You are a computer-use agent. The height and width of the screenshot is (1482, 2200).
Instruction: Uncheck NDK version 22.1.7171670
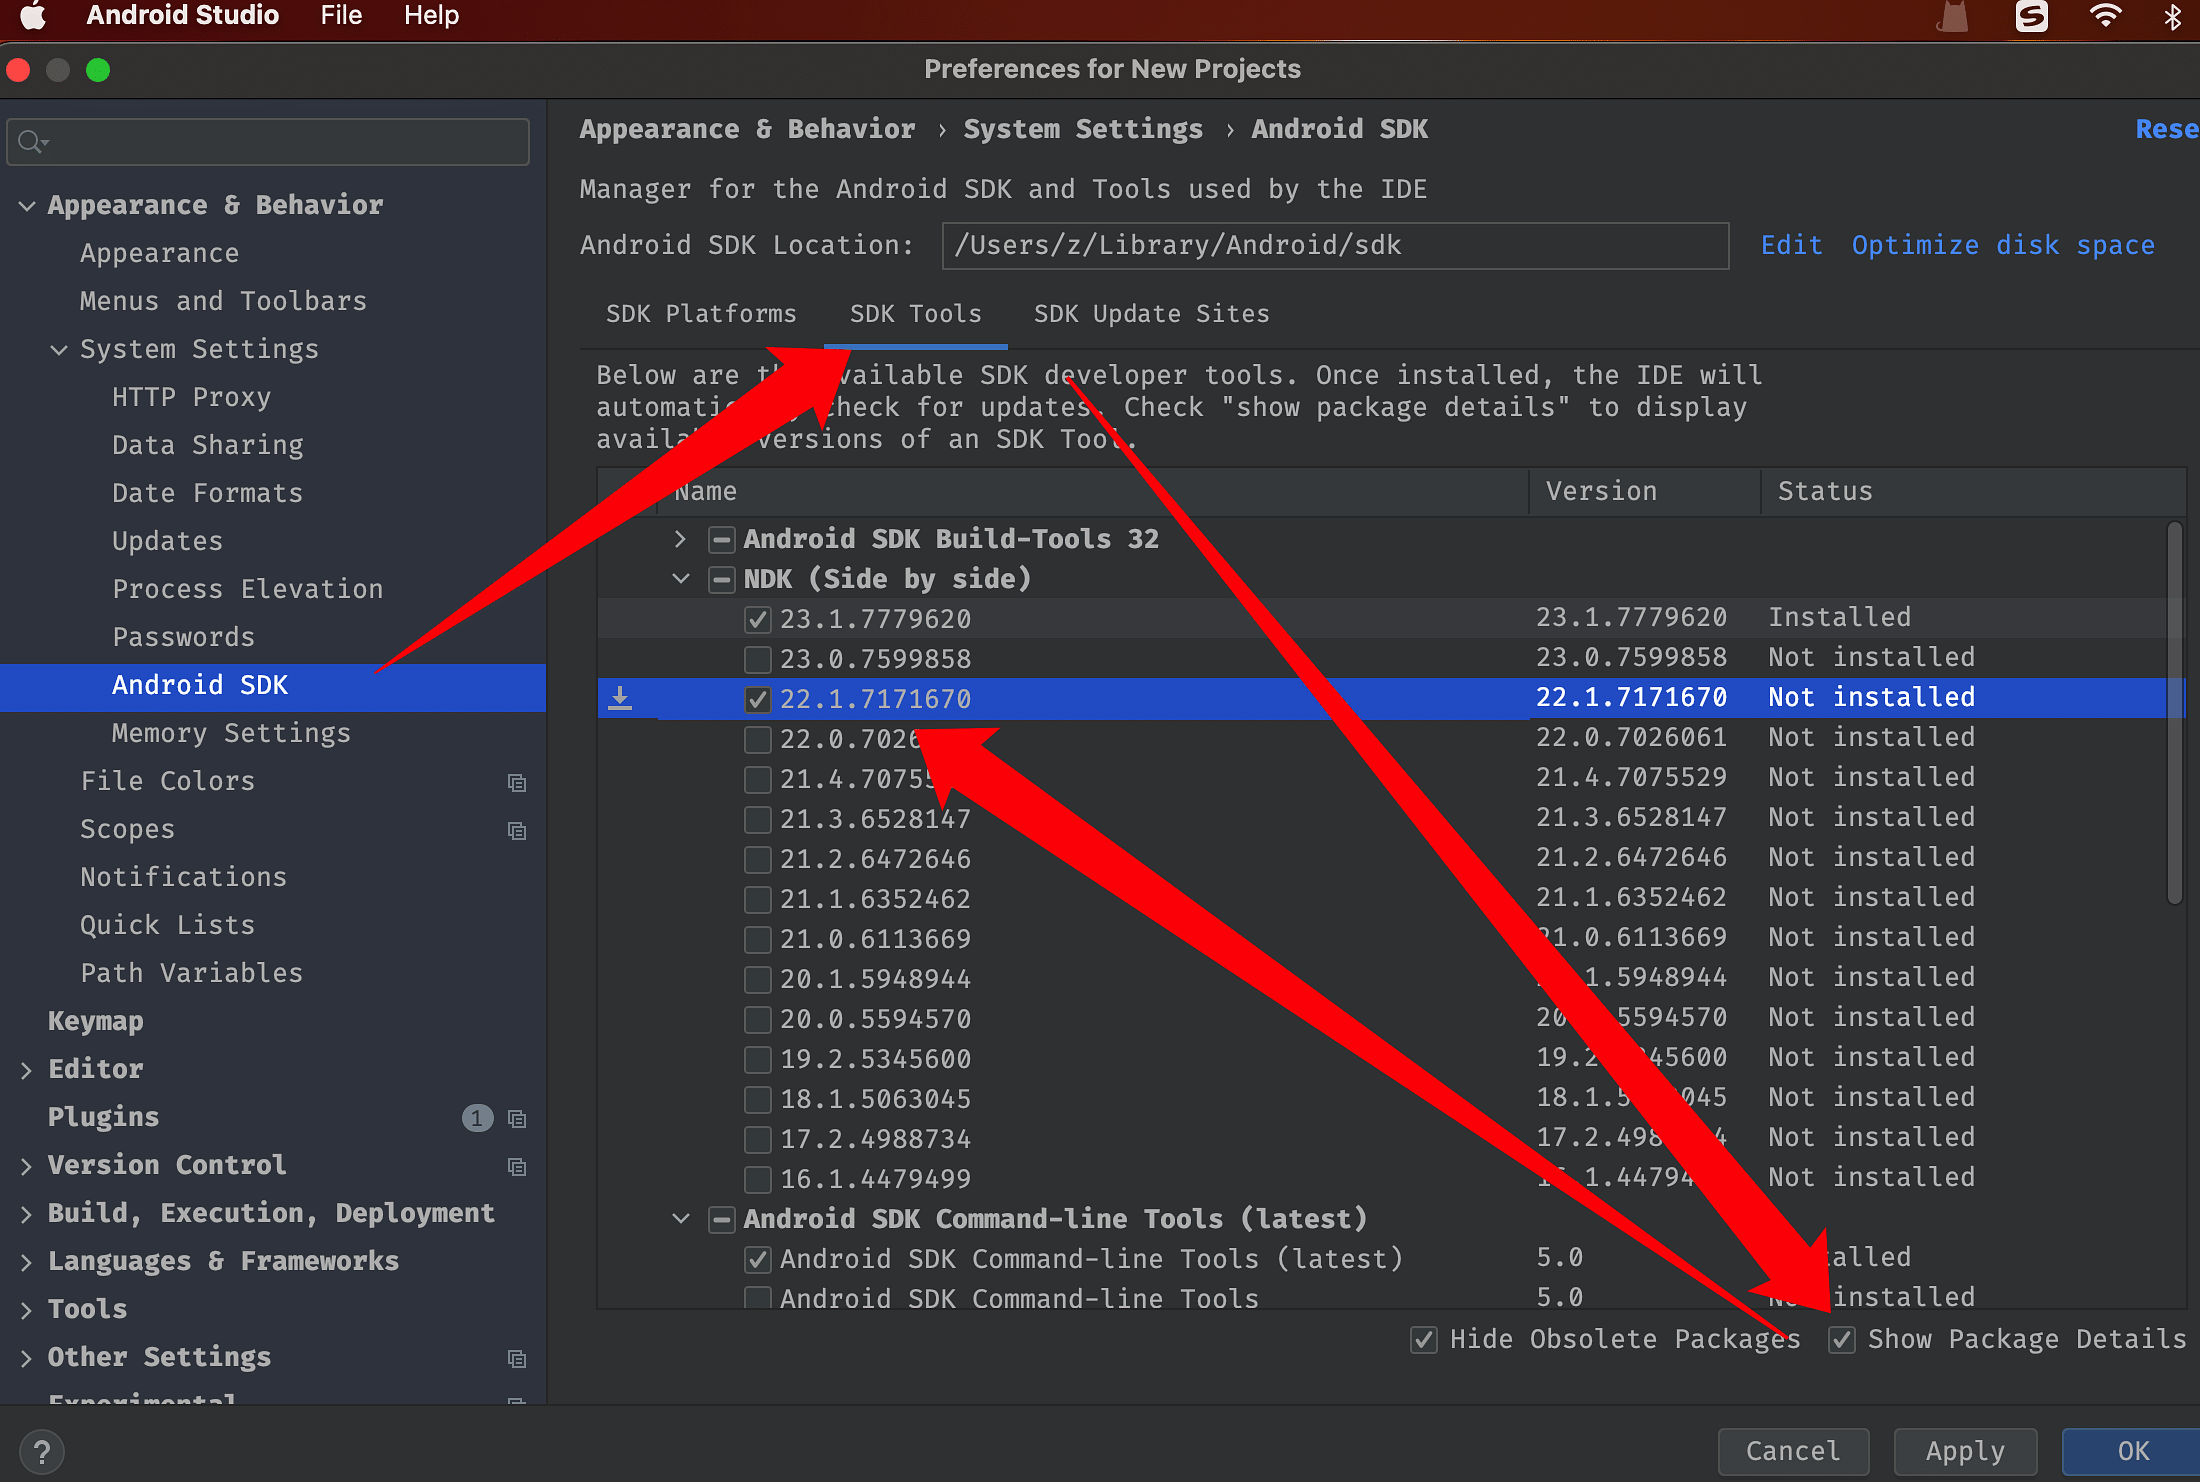758,699
